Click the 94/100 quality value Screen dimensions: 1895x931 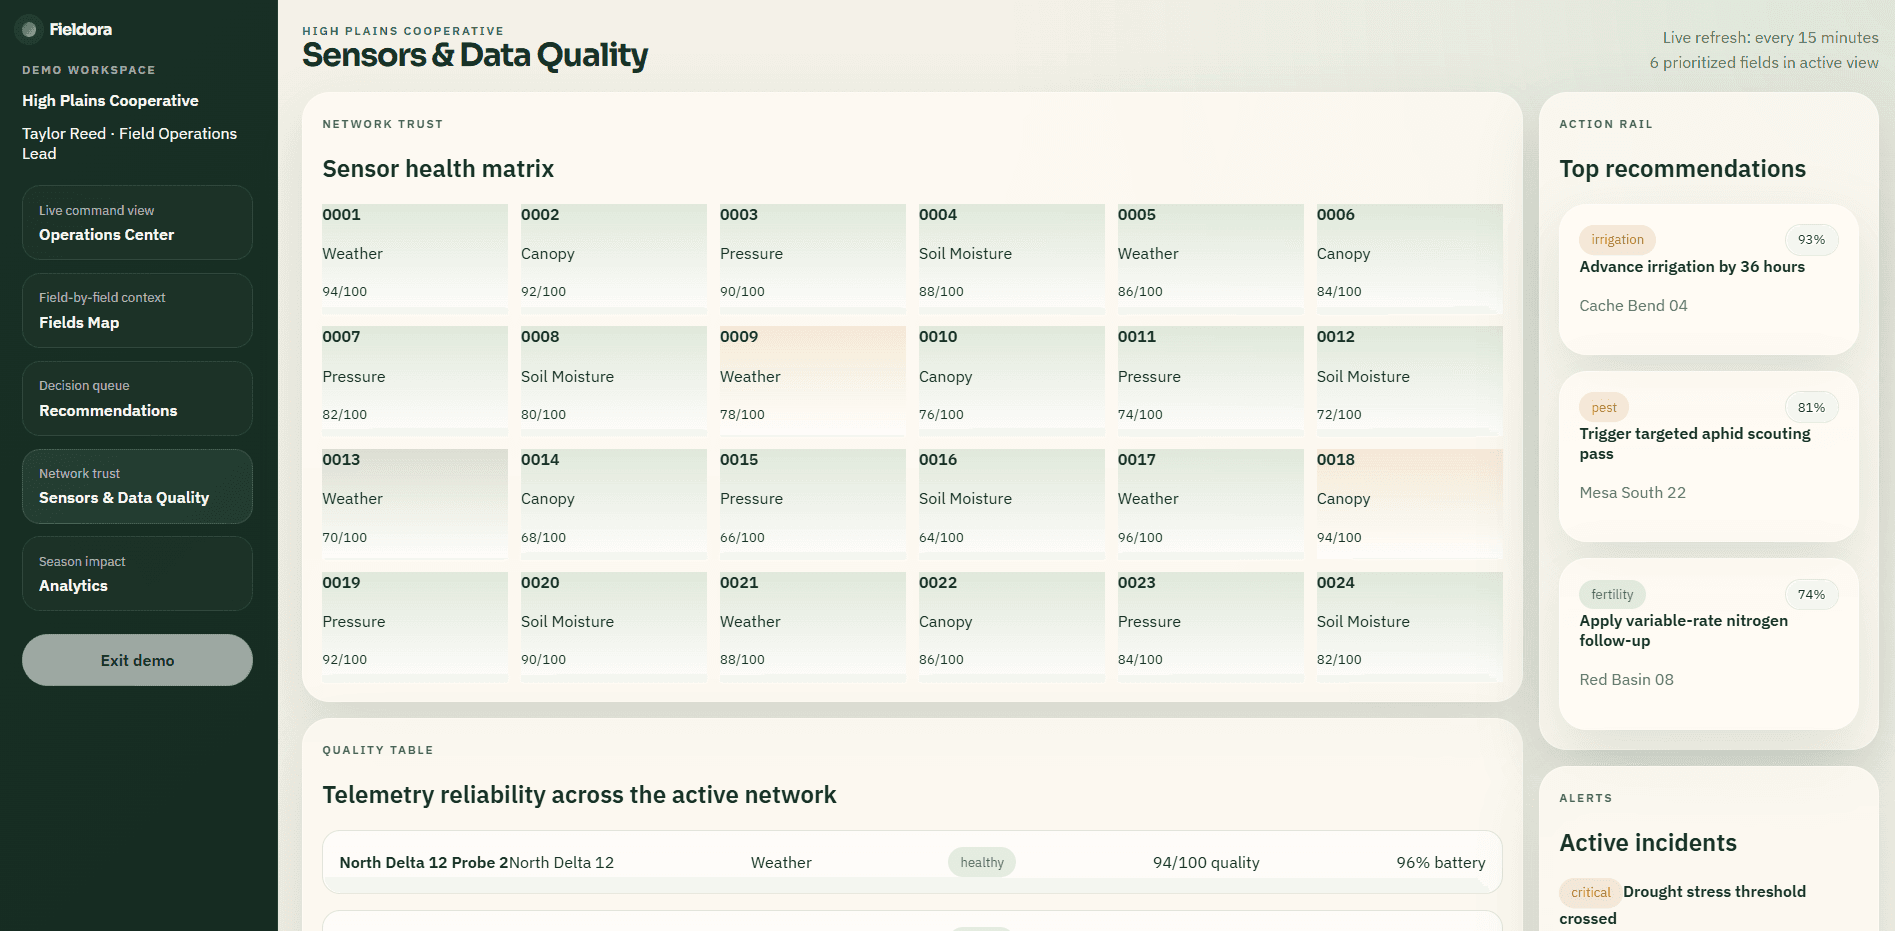pyautogui.click(x=1206, y=863)
